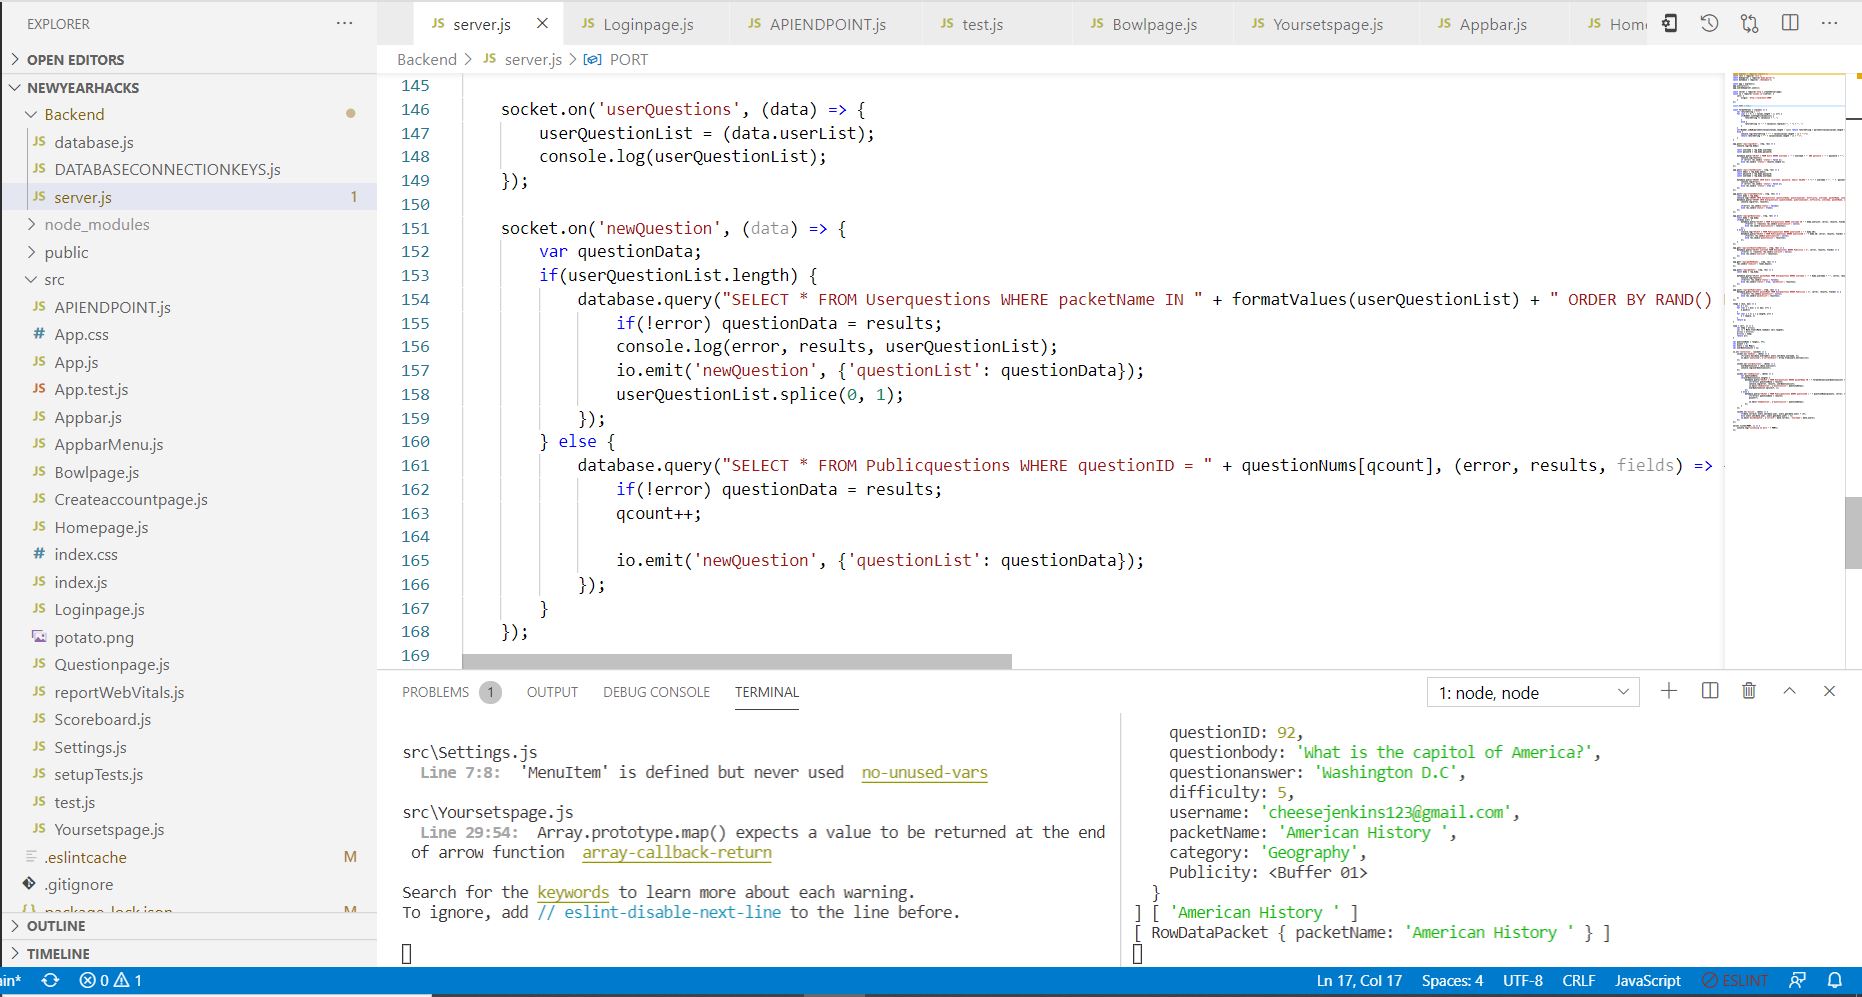Image resolution: width=1862 pixels, height=997 pixels.
Task: Click the compare changes icon in editor toolbar
Action: coord(1749,23)
